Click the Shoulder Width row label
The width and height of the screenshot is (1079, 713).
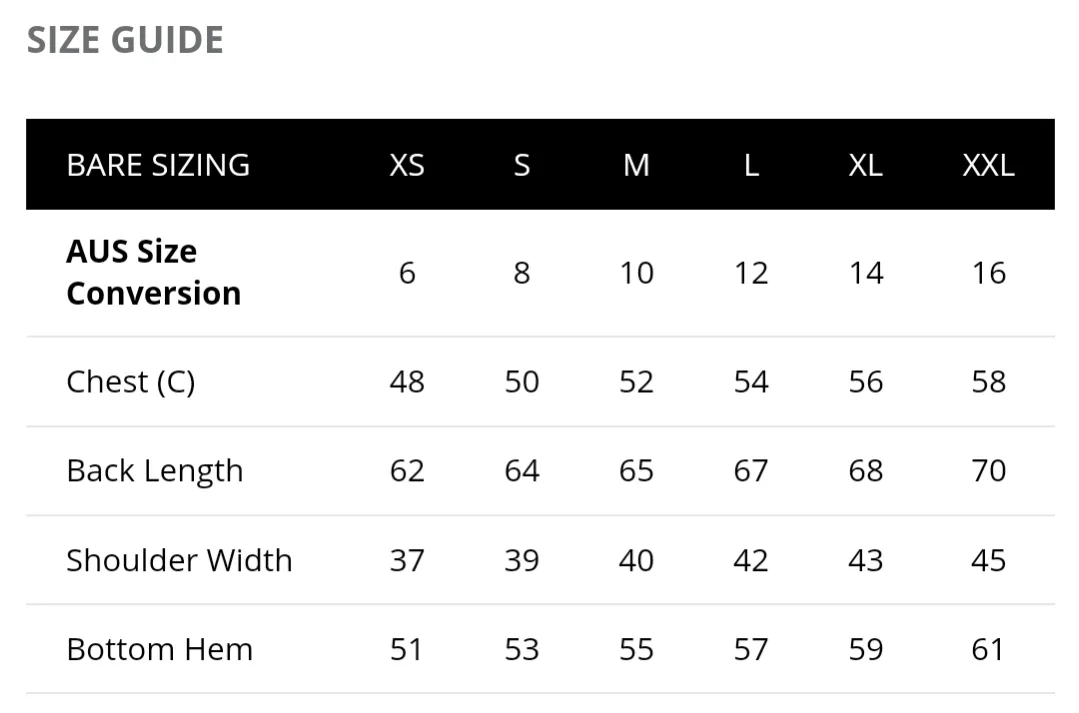(179, 560)
